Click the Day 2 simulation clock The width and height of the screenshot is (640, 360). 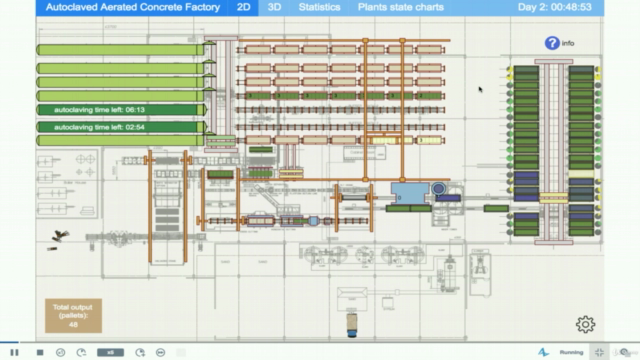coord(554,7)
